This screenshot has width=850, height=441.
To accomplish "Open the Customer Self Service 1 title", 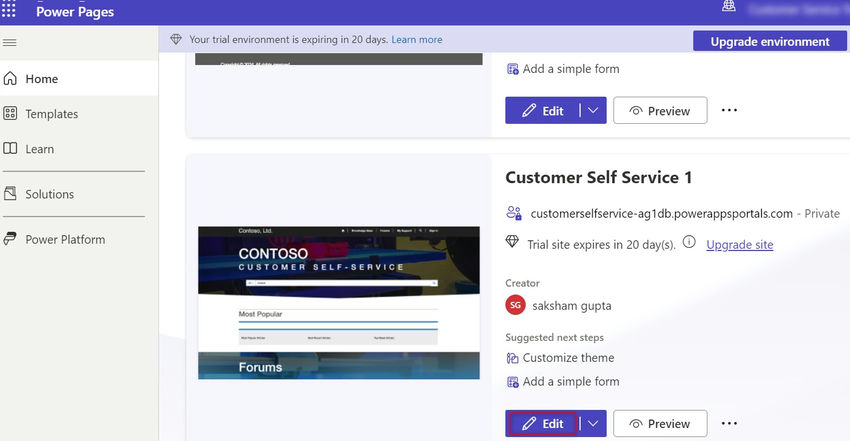I will pyautogui.click(x=598, y=178).
